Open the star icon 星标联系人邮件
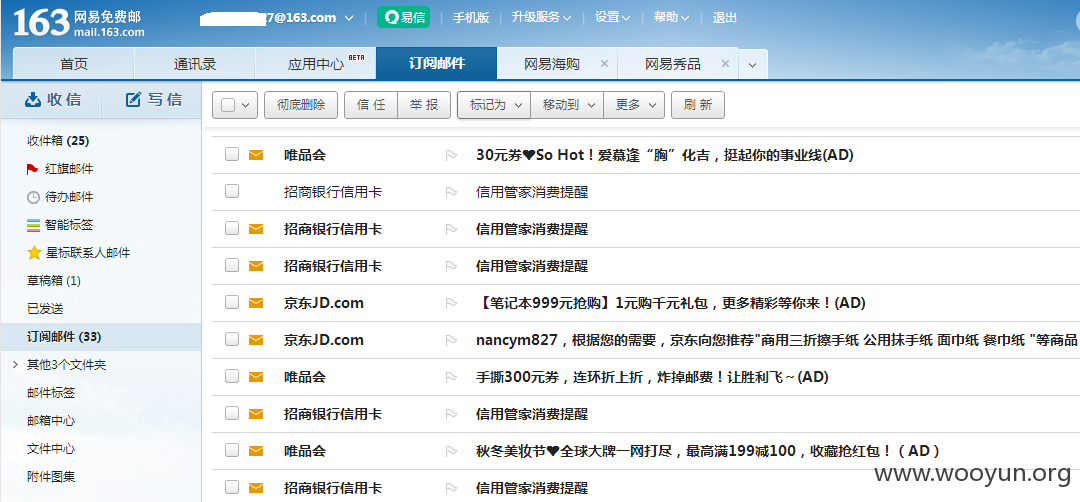 coord(34,253)
